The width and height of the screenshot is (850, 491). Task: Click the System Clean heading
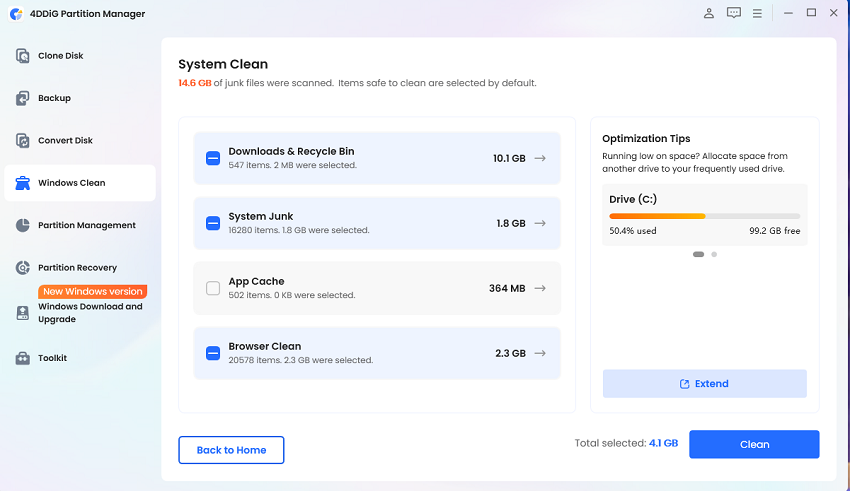223,64
